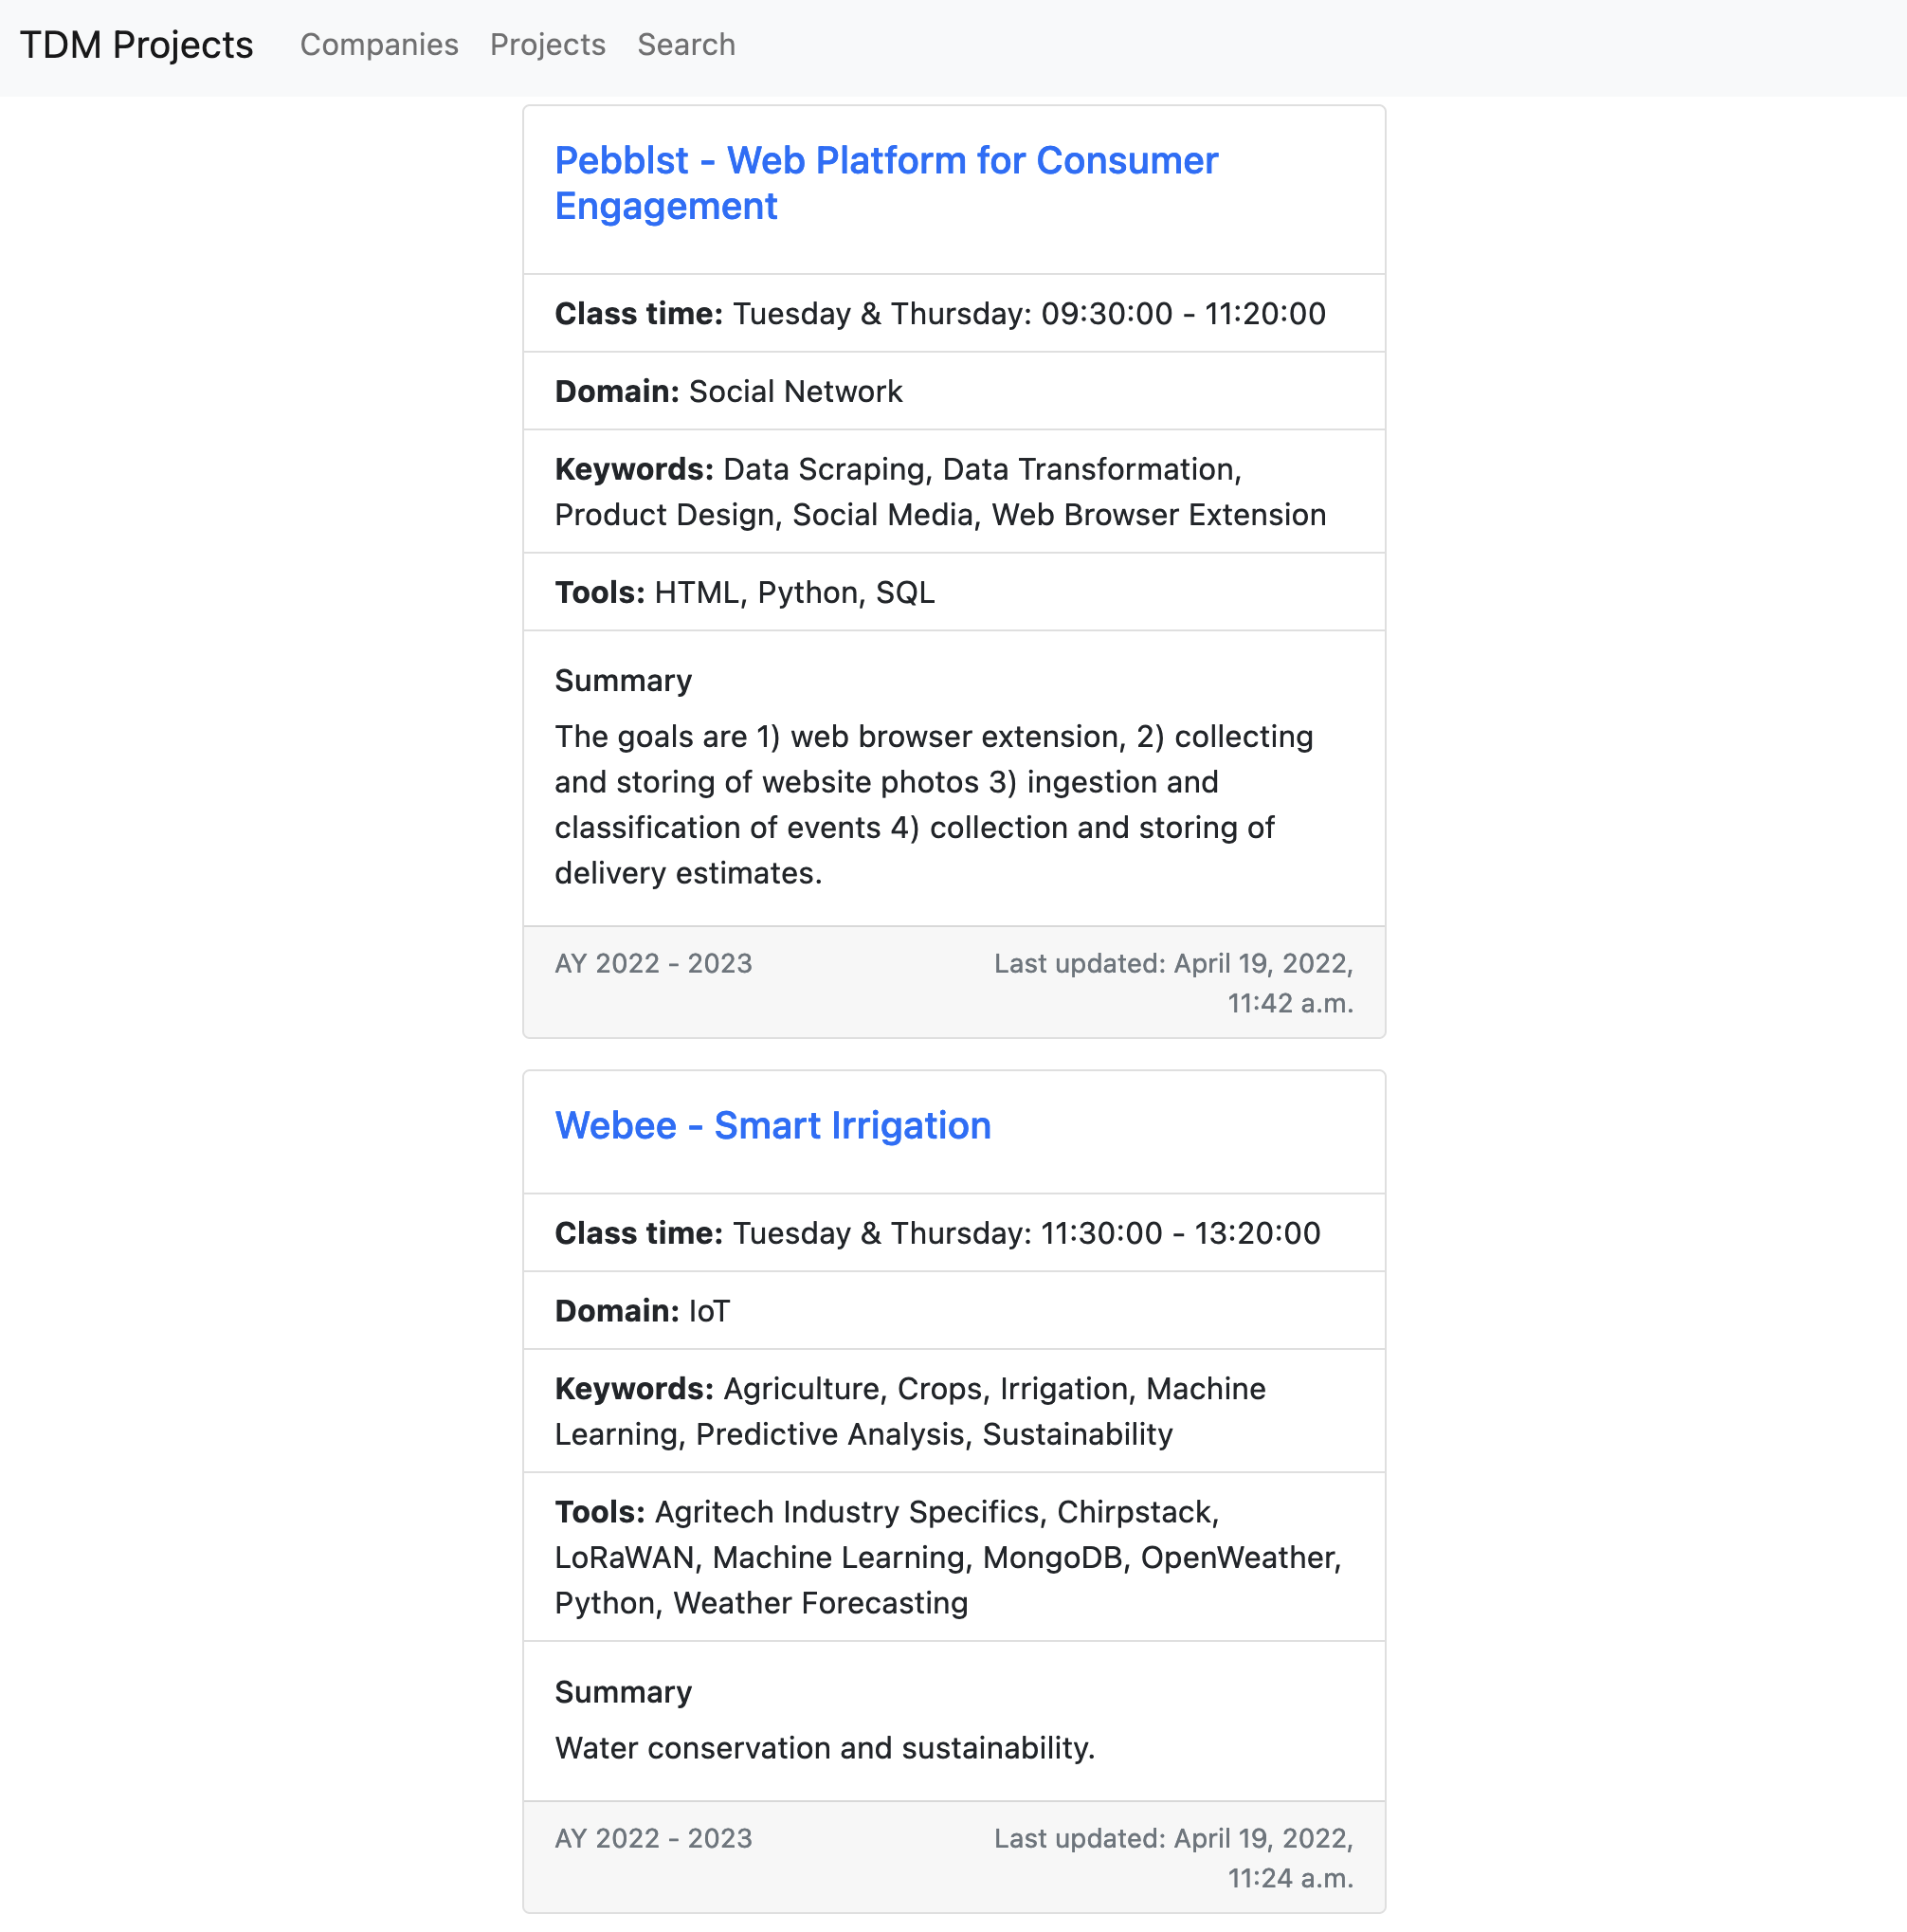Click Pebblst last updated 11:42 timestamp
The image size is (1907, 1932).
1172,983
